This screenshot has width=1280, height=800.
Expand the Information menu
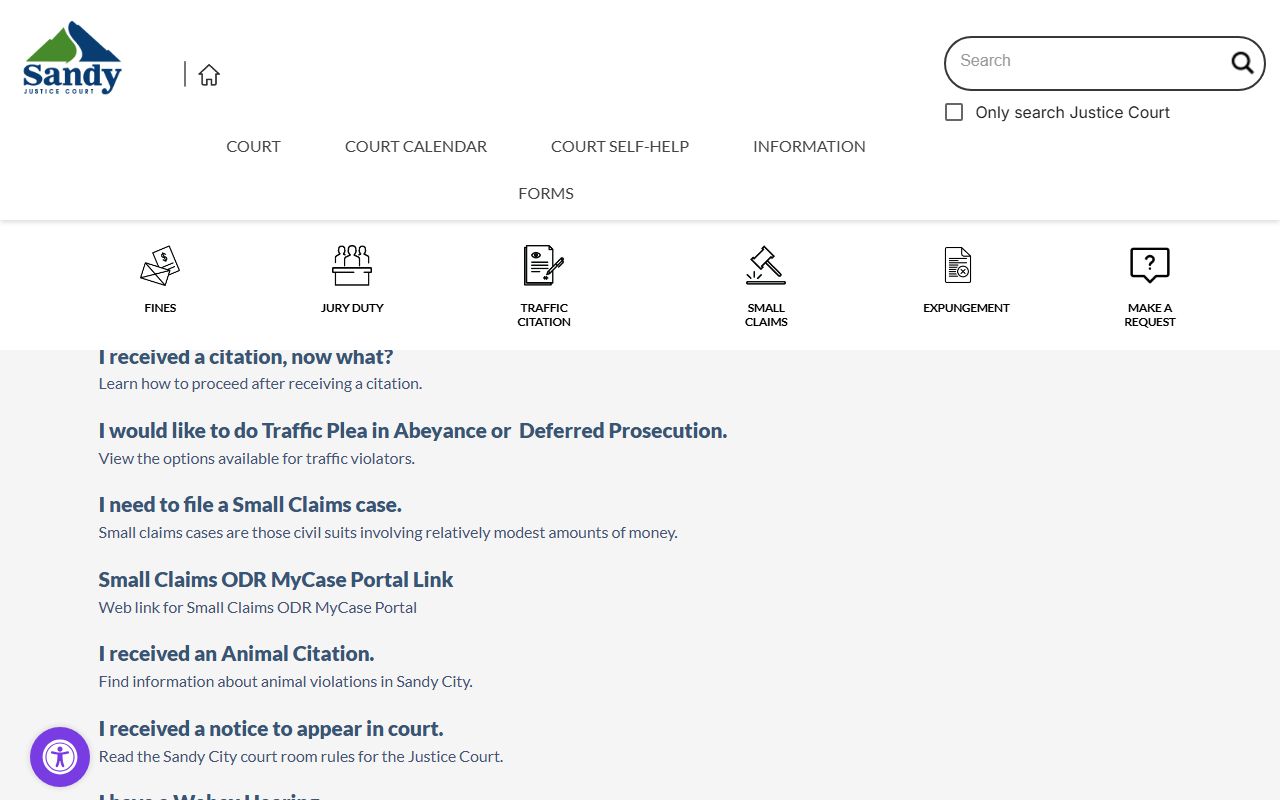(x=809, y=146)
